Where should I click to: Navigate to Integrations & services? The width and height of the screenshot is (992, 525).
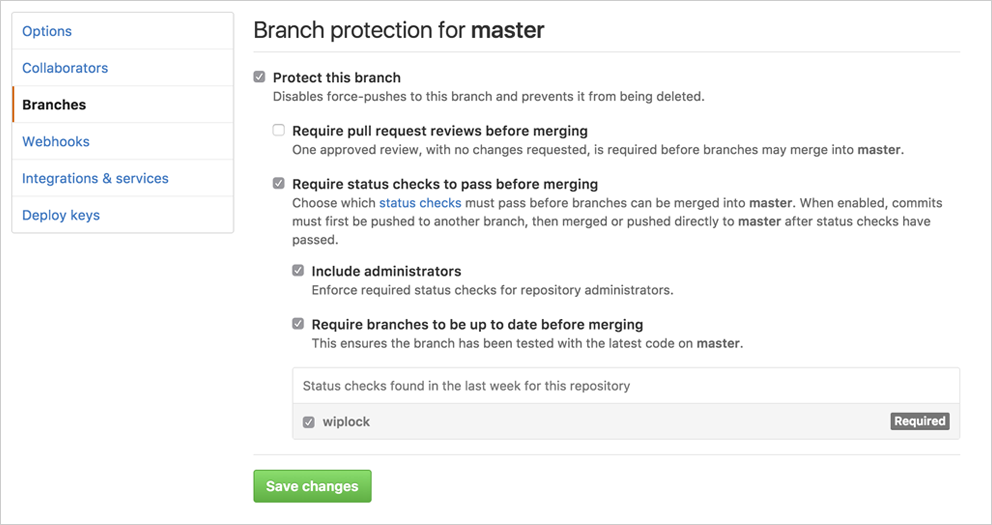(x=95, y=178)
